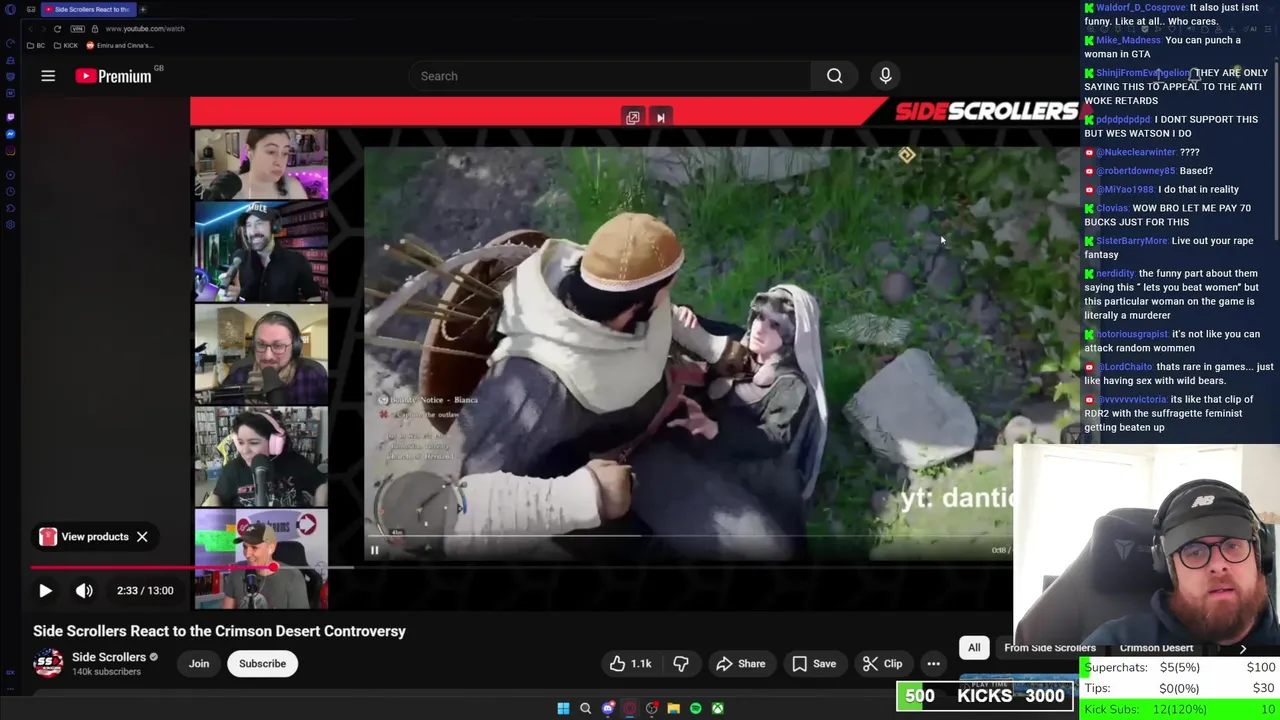Play the YouTube video

click(x=45, y=590)
